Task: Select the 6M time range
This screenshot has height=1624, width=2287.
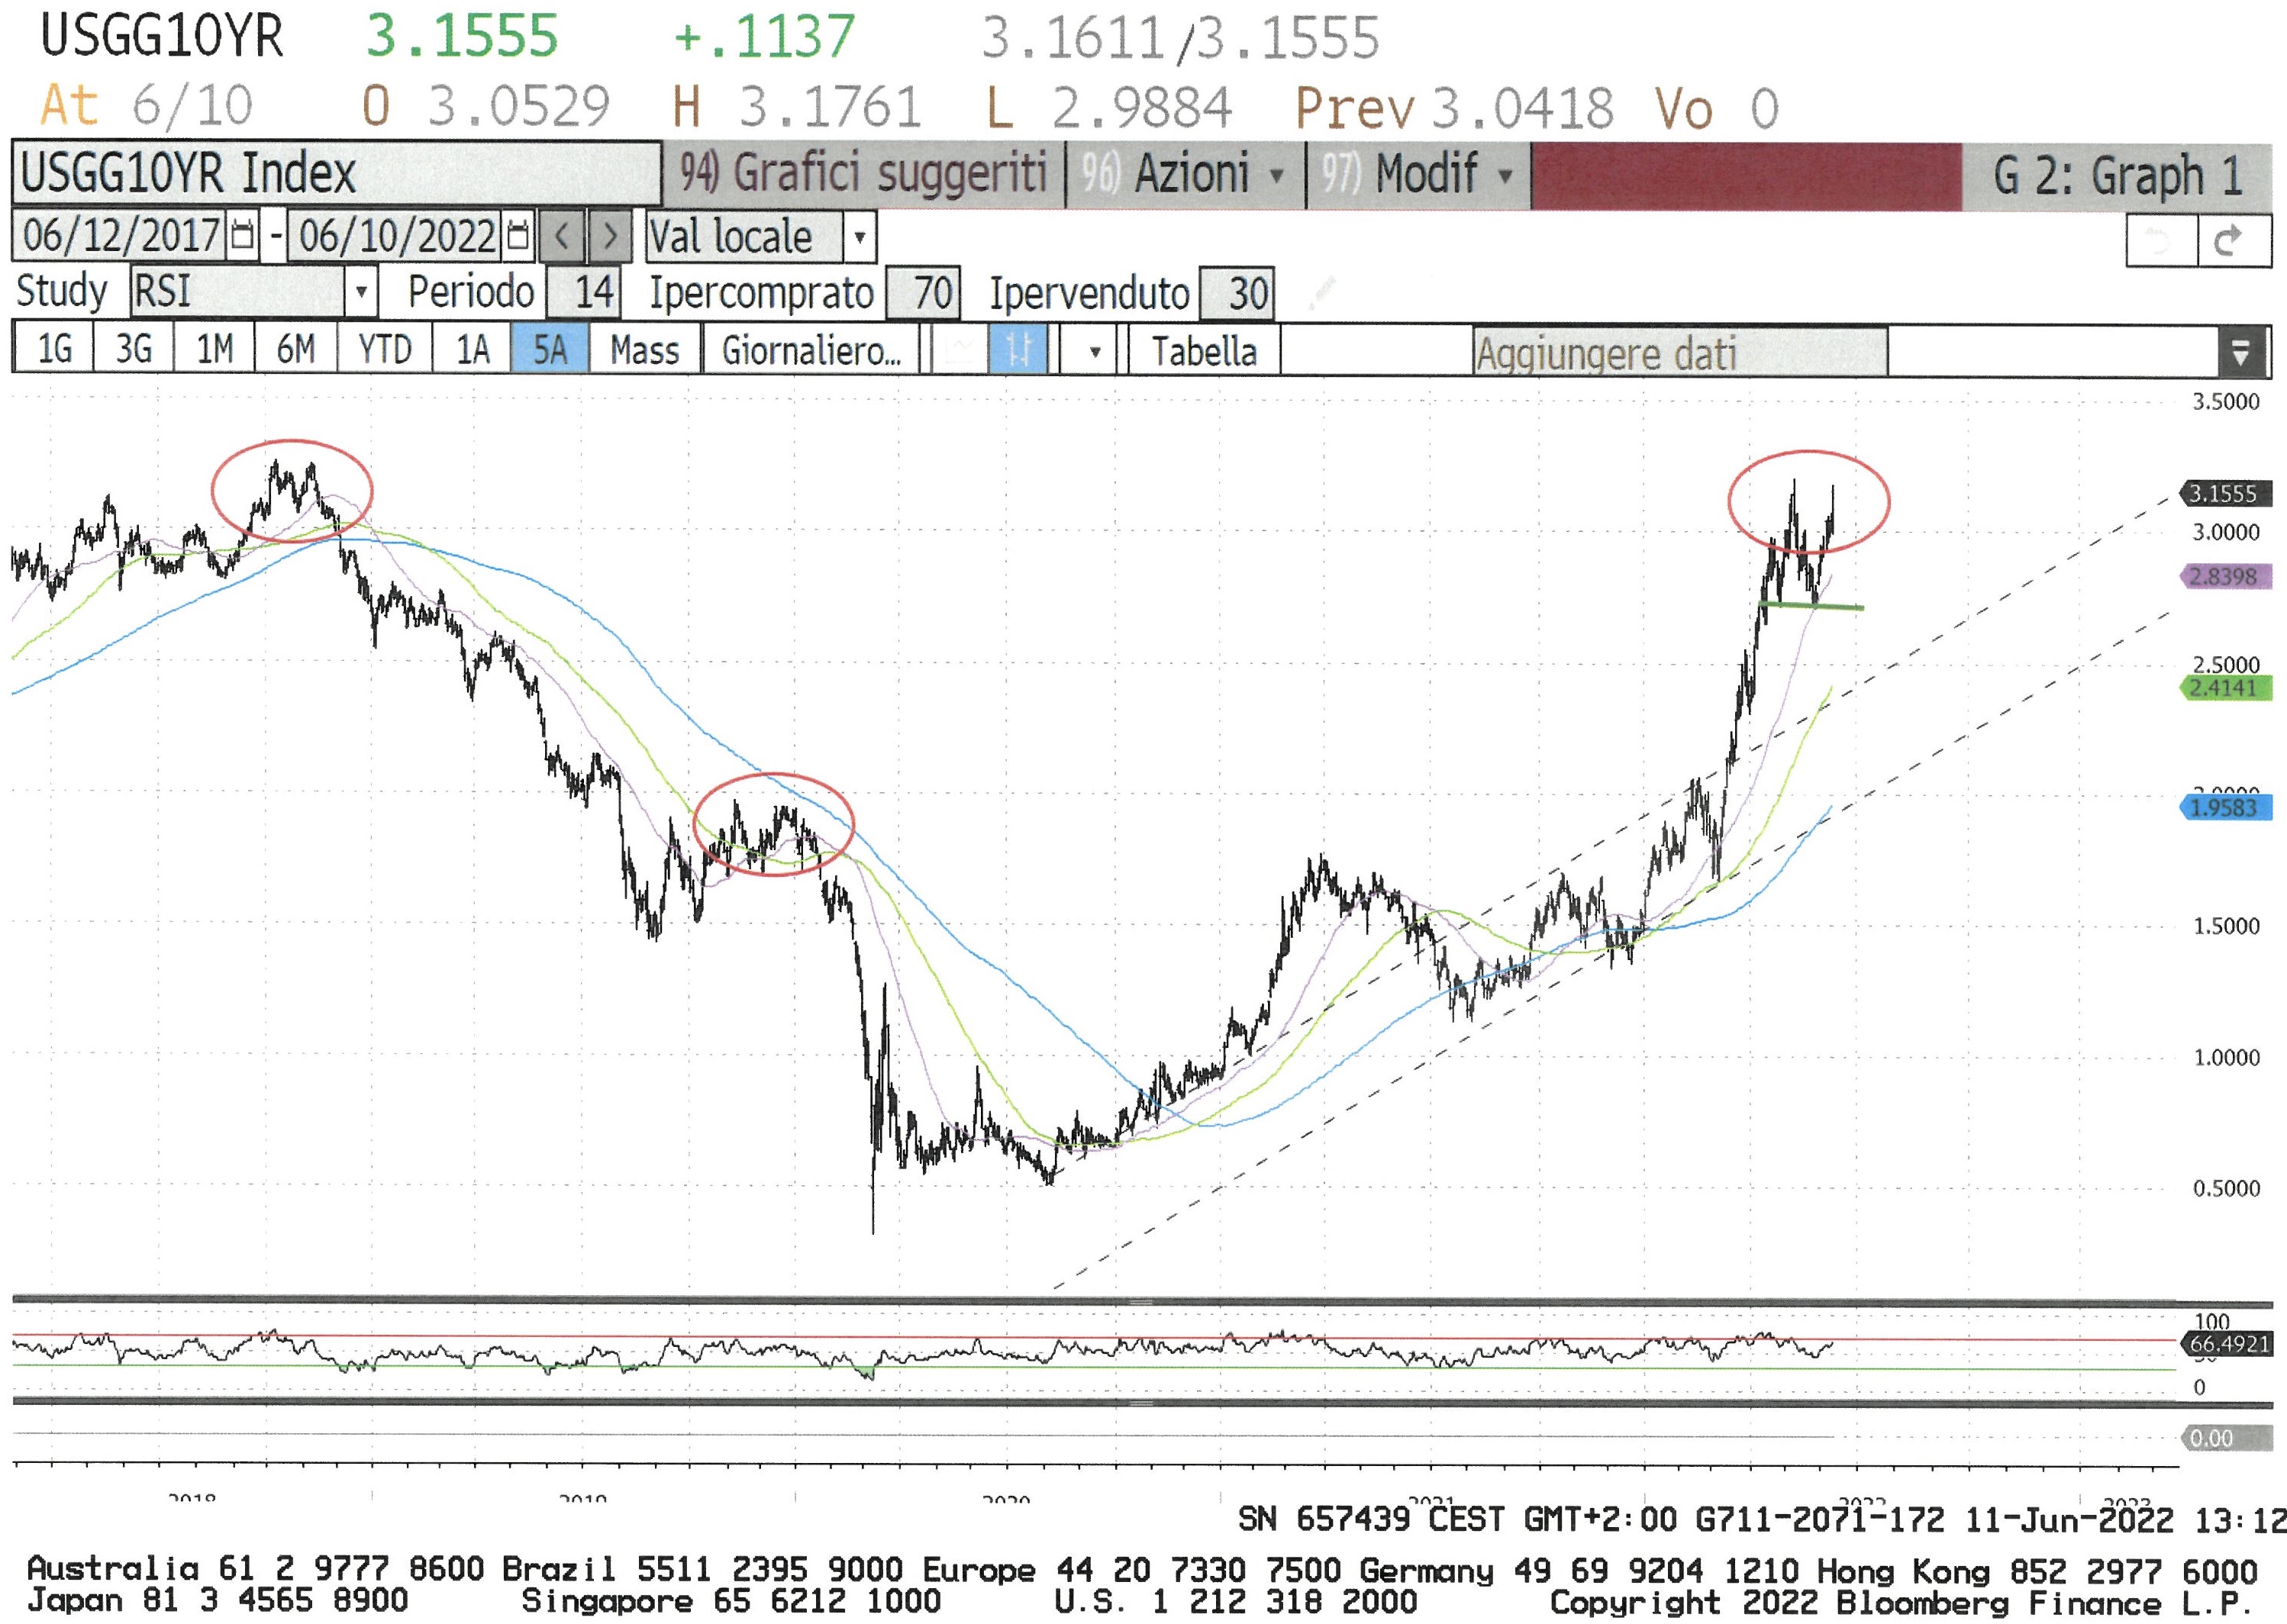Action: (x=295, y=350)
